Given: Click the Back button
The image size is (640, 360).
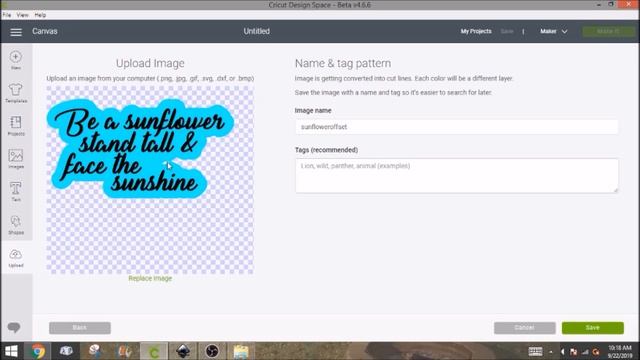Looking at the screenshot, I should click(x=80, y=328).
